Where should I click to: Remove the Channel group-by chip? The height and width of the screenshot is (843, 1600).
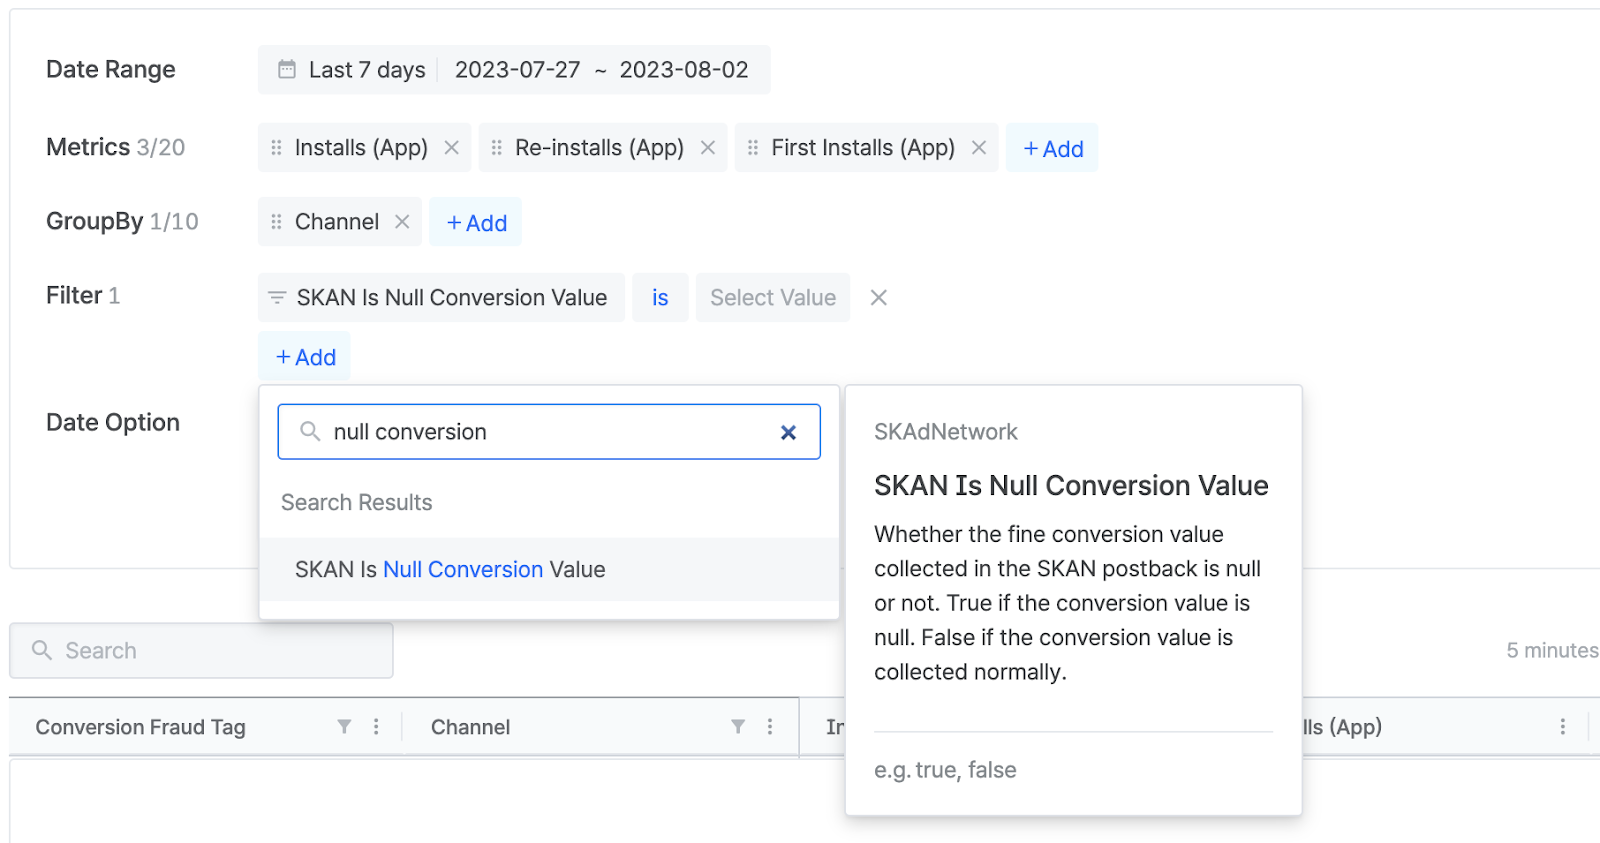(x=402, y=222)
